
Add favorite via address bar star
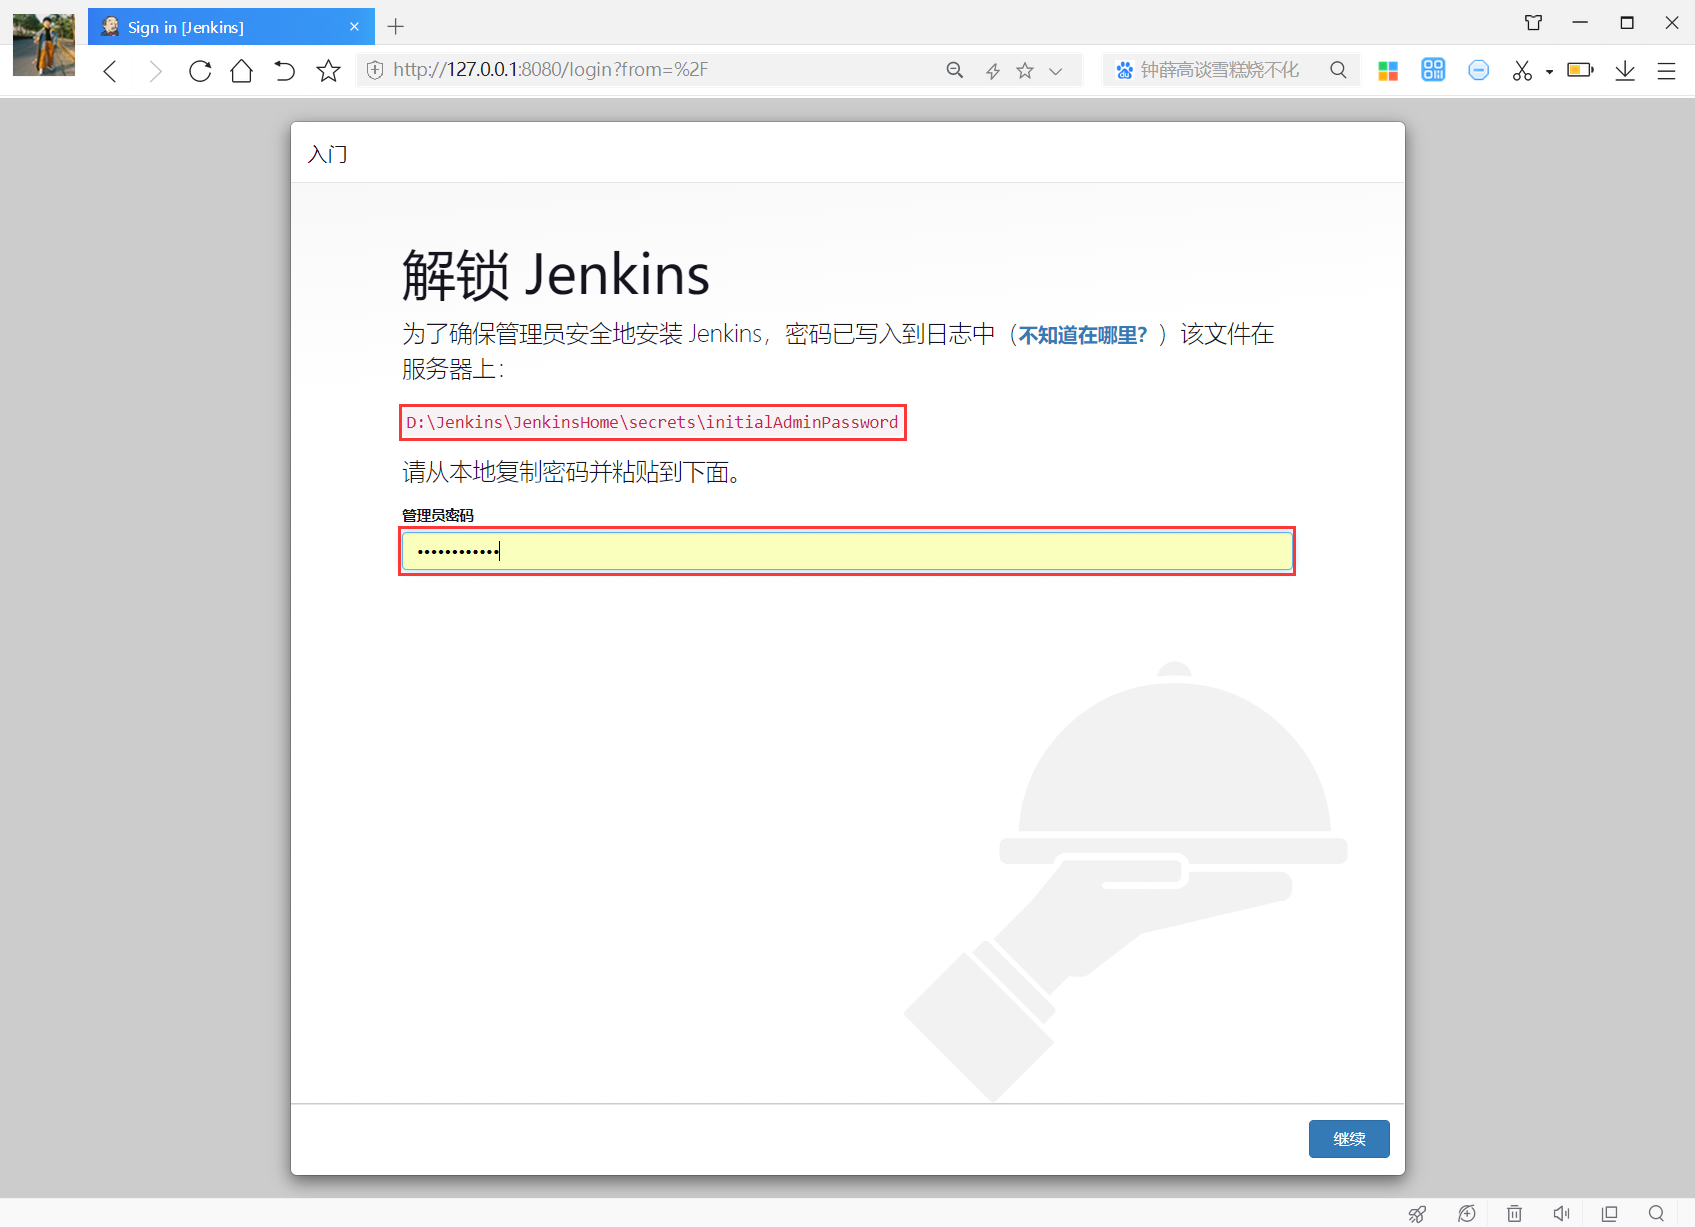[1025, 70]
